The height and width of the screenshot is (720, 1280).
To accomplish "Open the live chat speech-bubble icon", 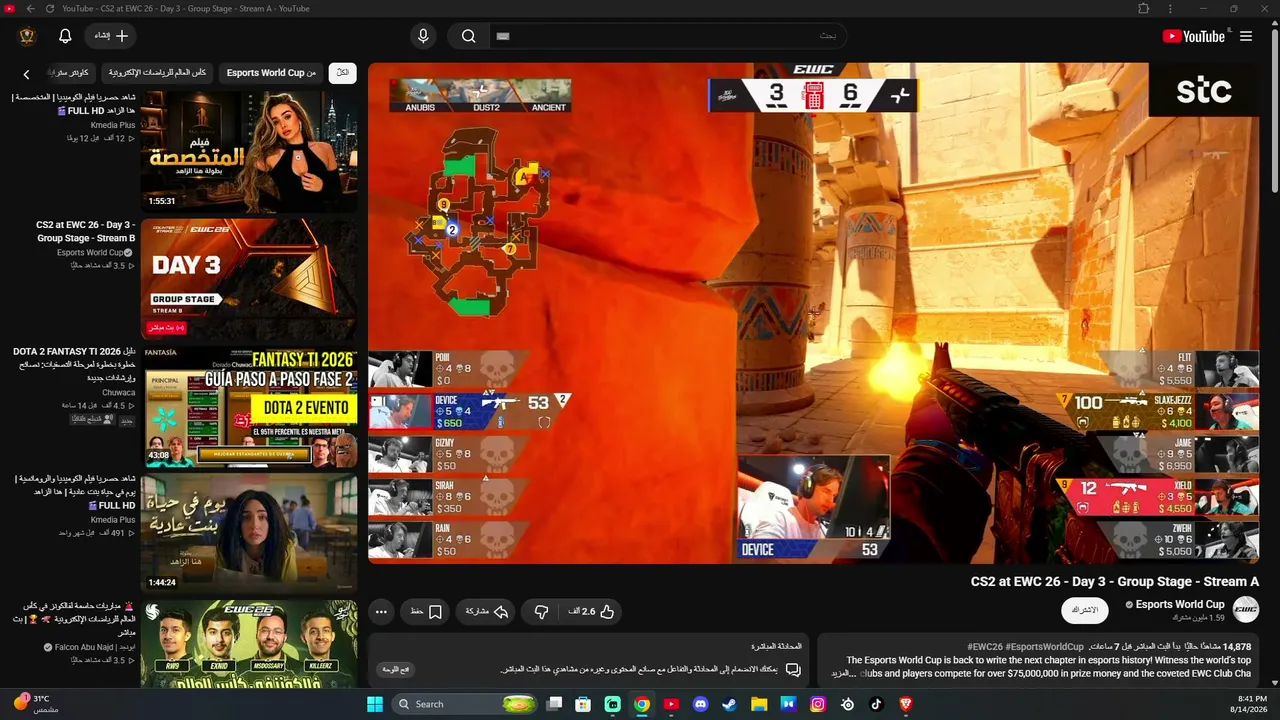I will (793, 669).
